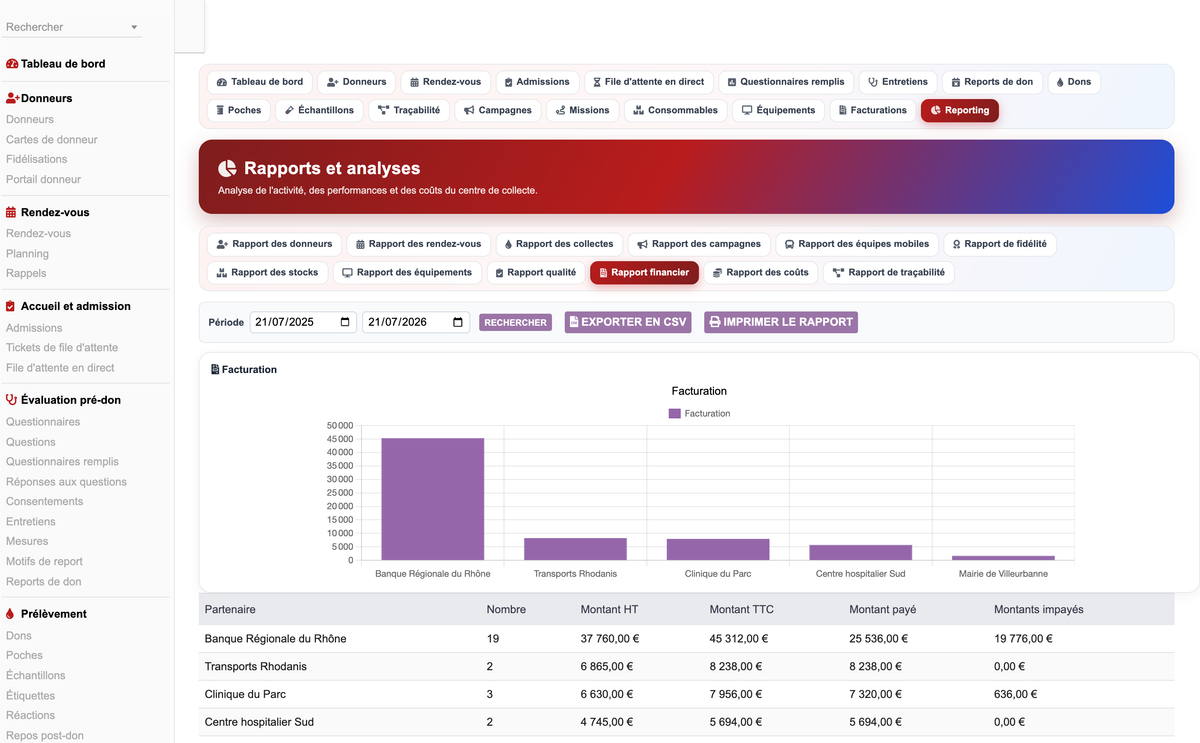Show Rapport des collectes

(559, 244)
